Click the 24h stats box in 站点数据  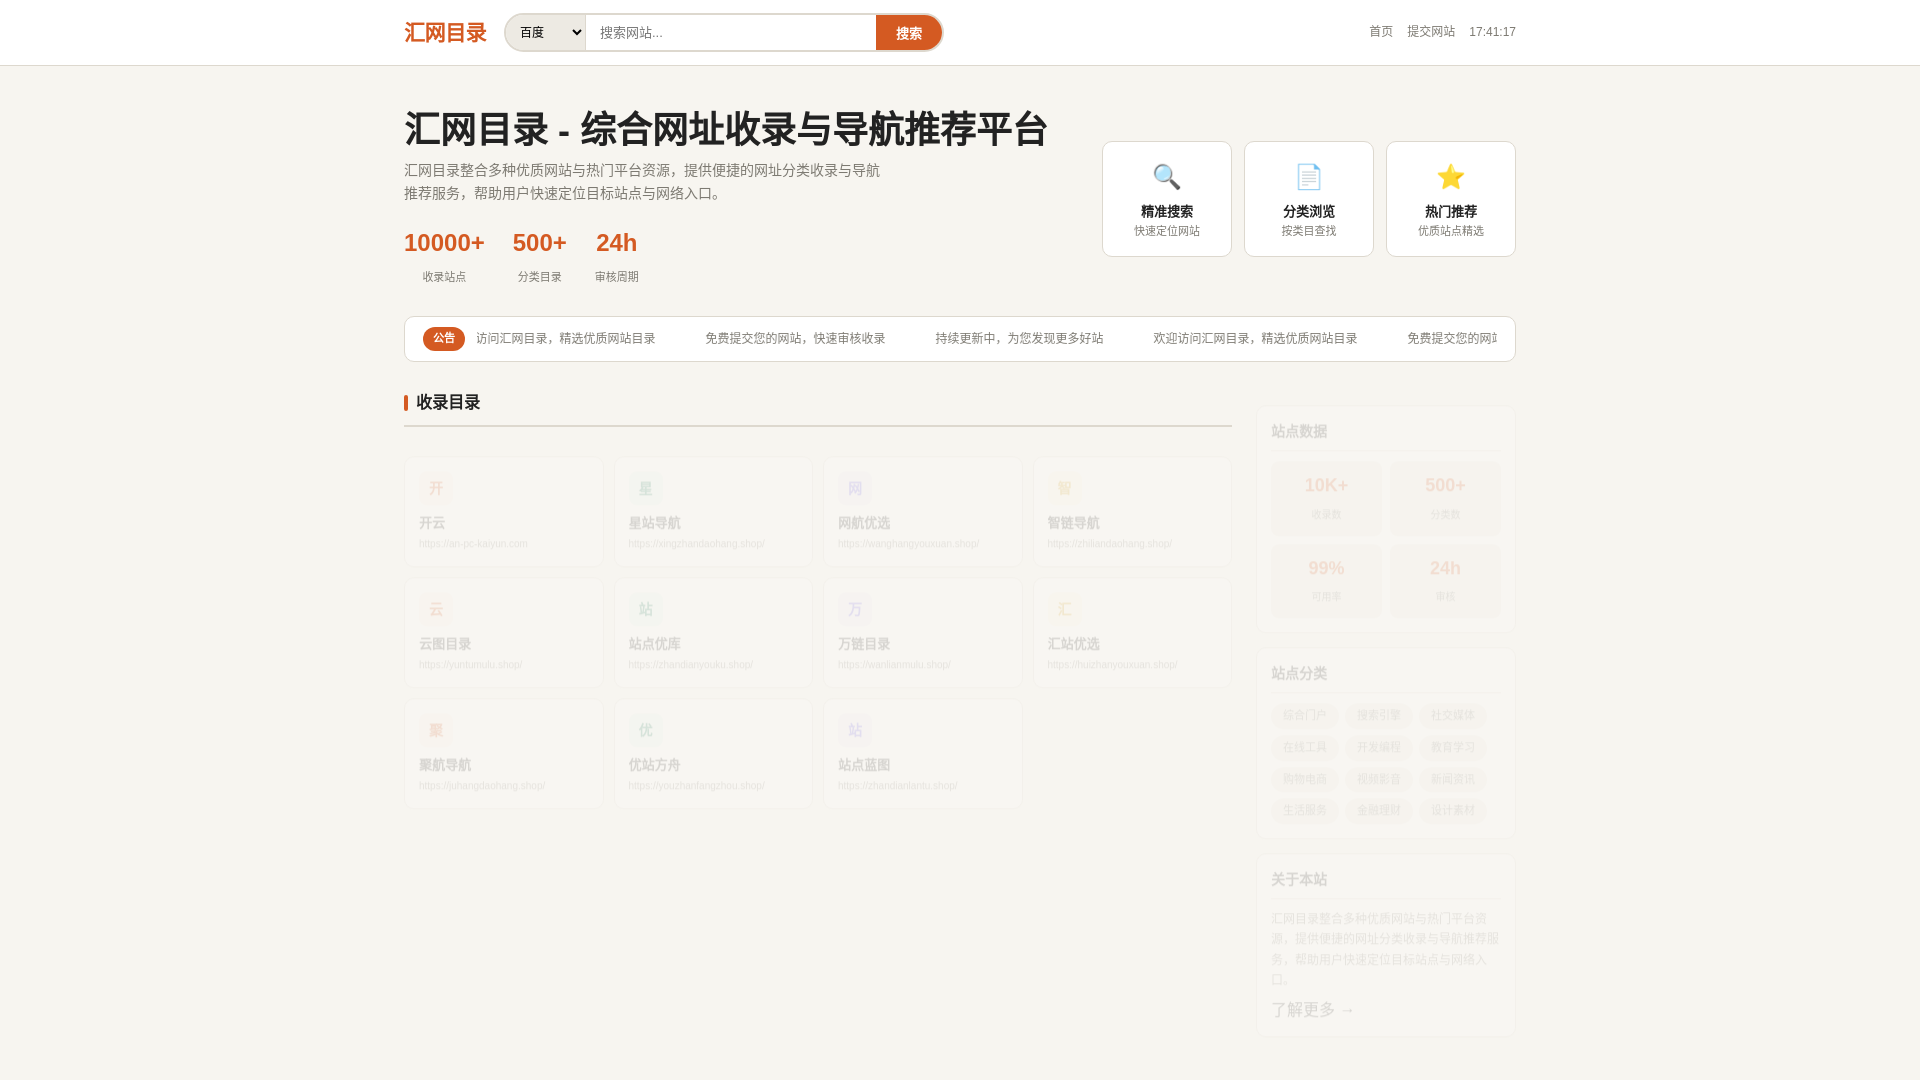[x=1445, y=581]
